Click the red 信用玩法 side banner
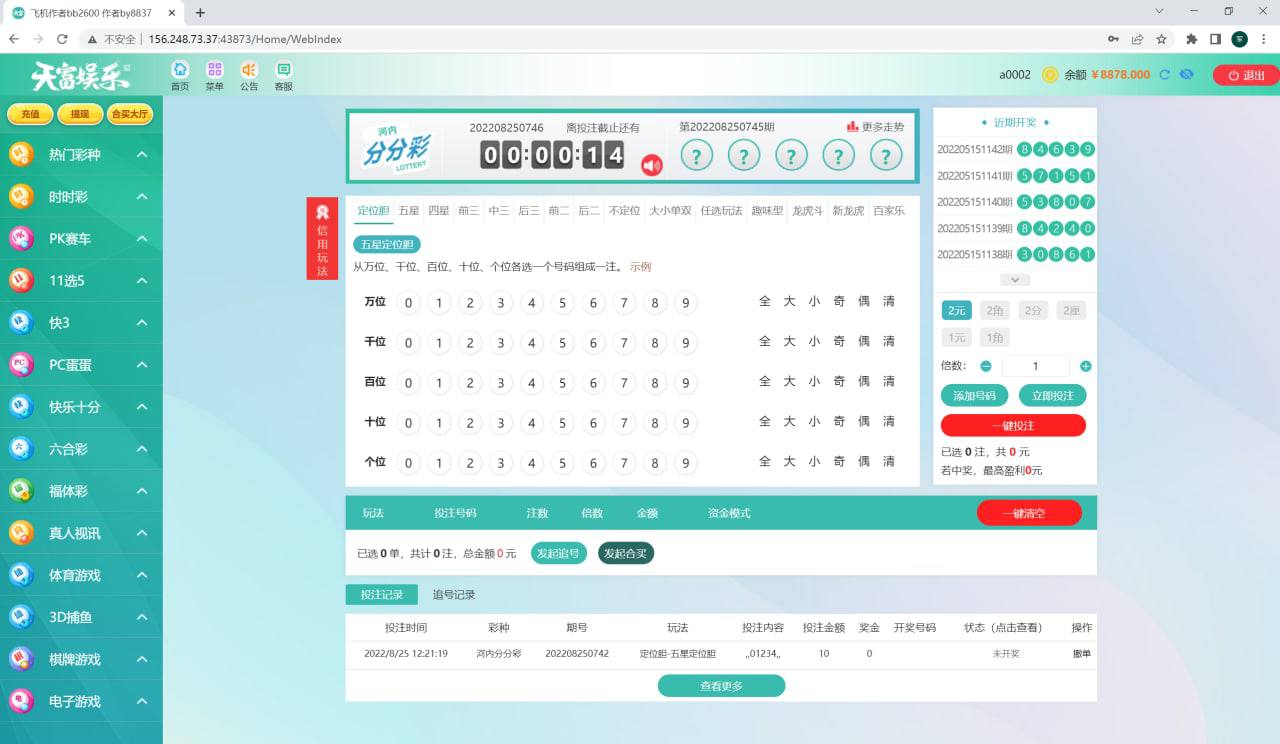 (x=322, y=240)
